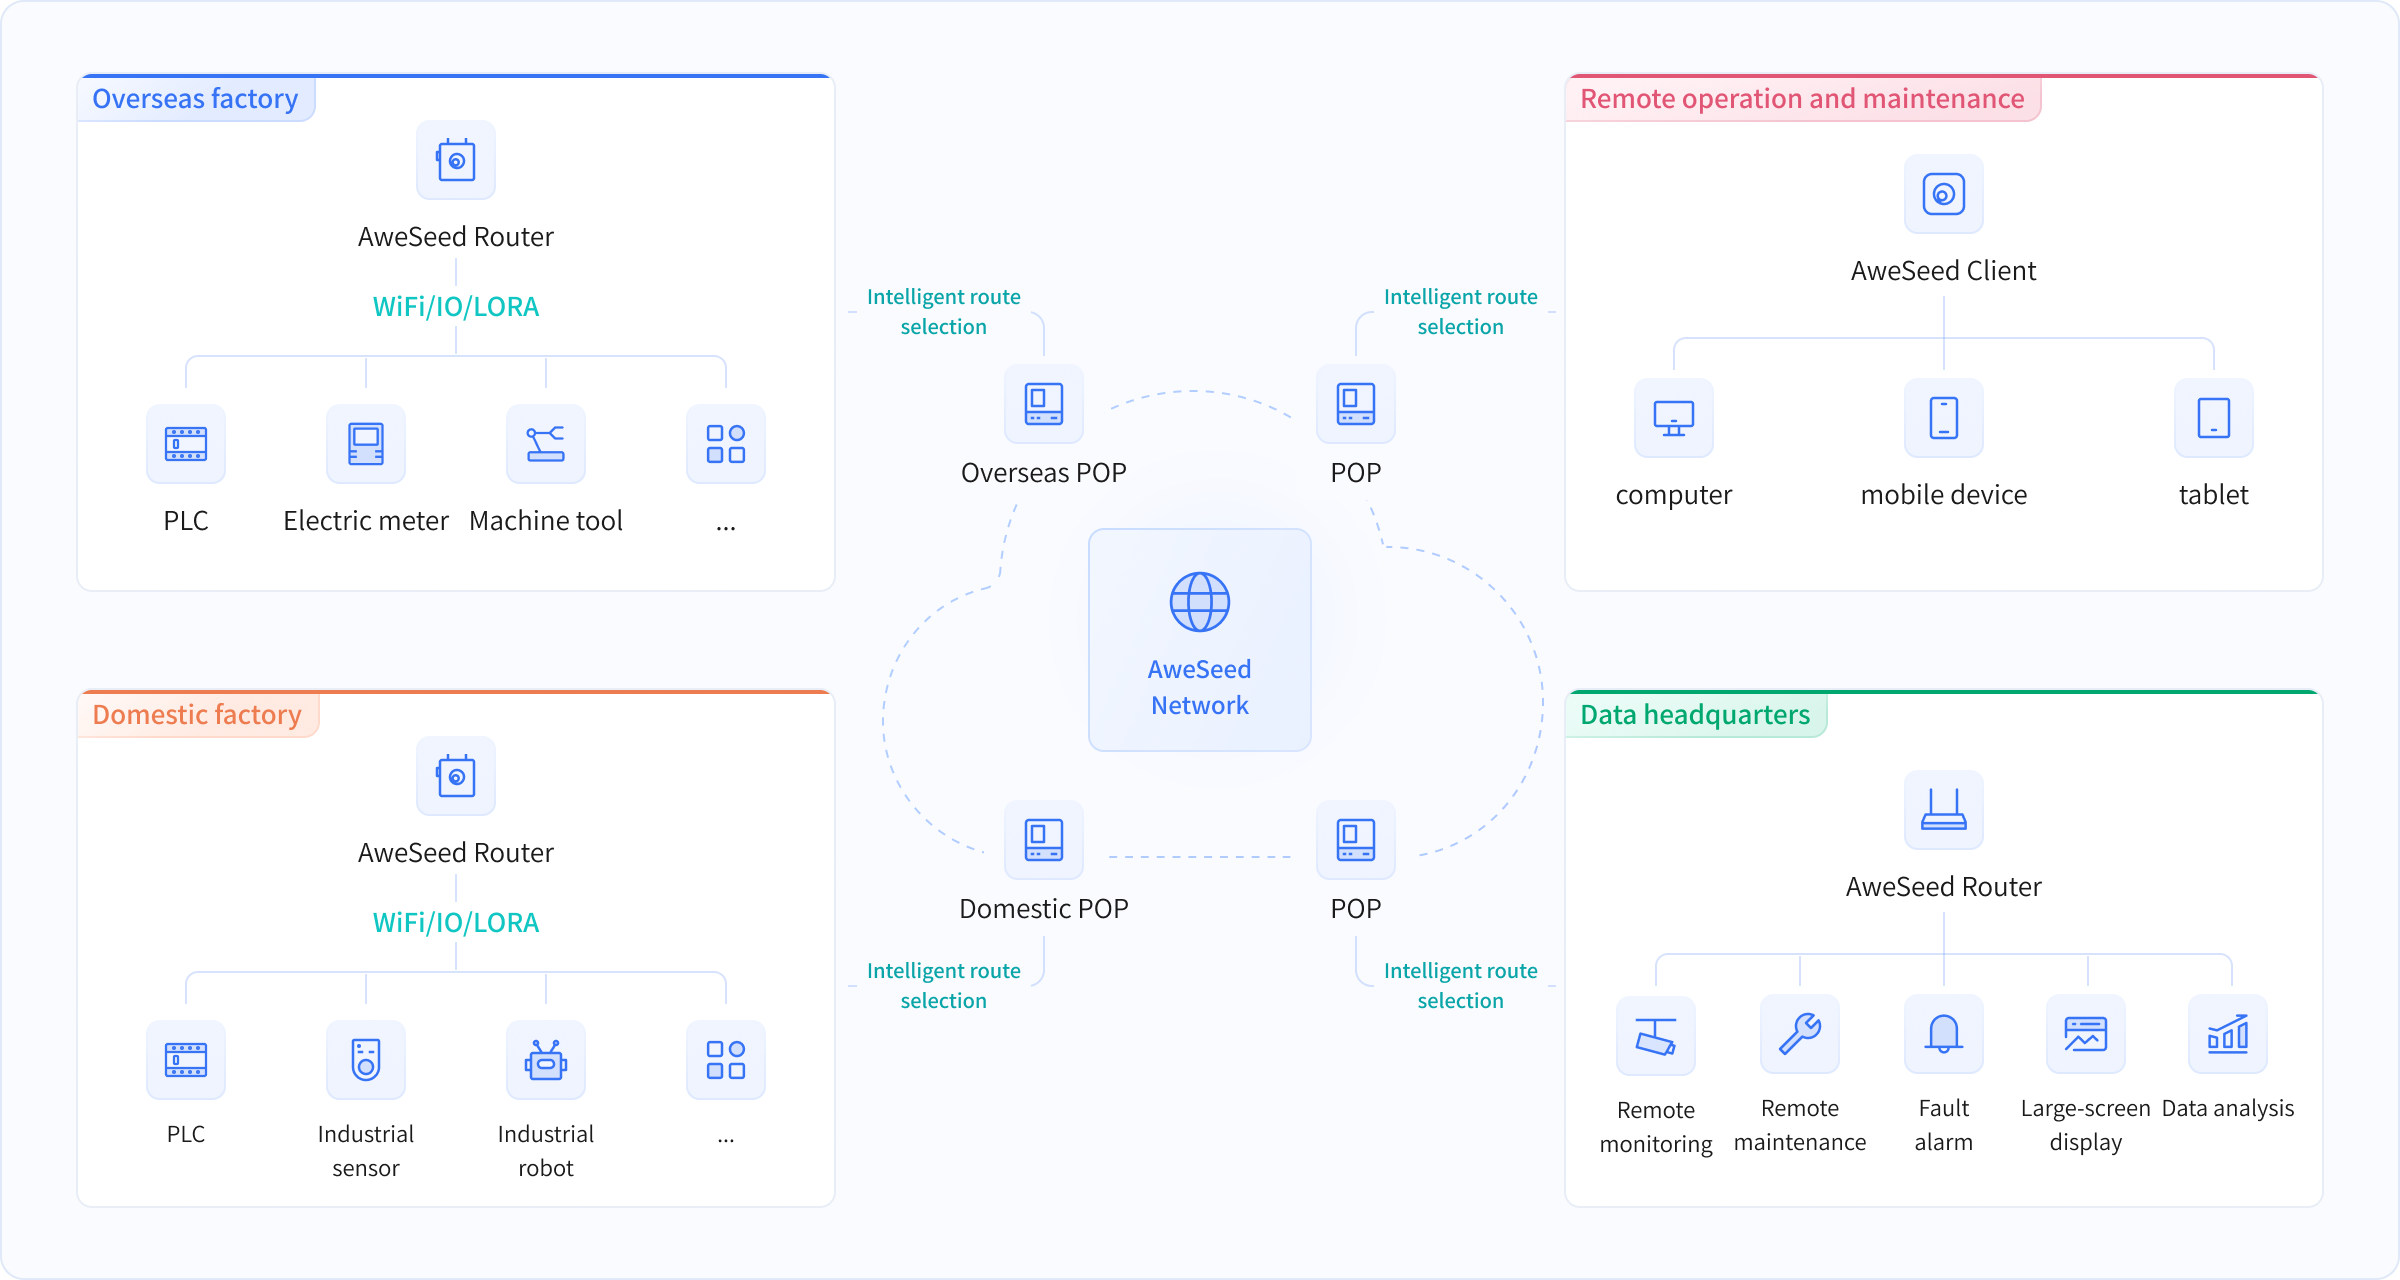Viewport: 2400px width, 1280px height.
Task: Click the Overseas factory PLC icon
Action: tap(186, 444)
